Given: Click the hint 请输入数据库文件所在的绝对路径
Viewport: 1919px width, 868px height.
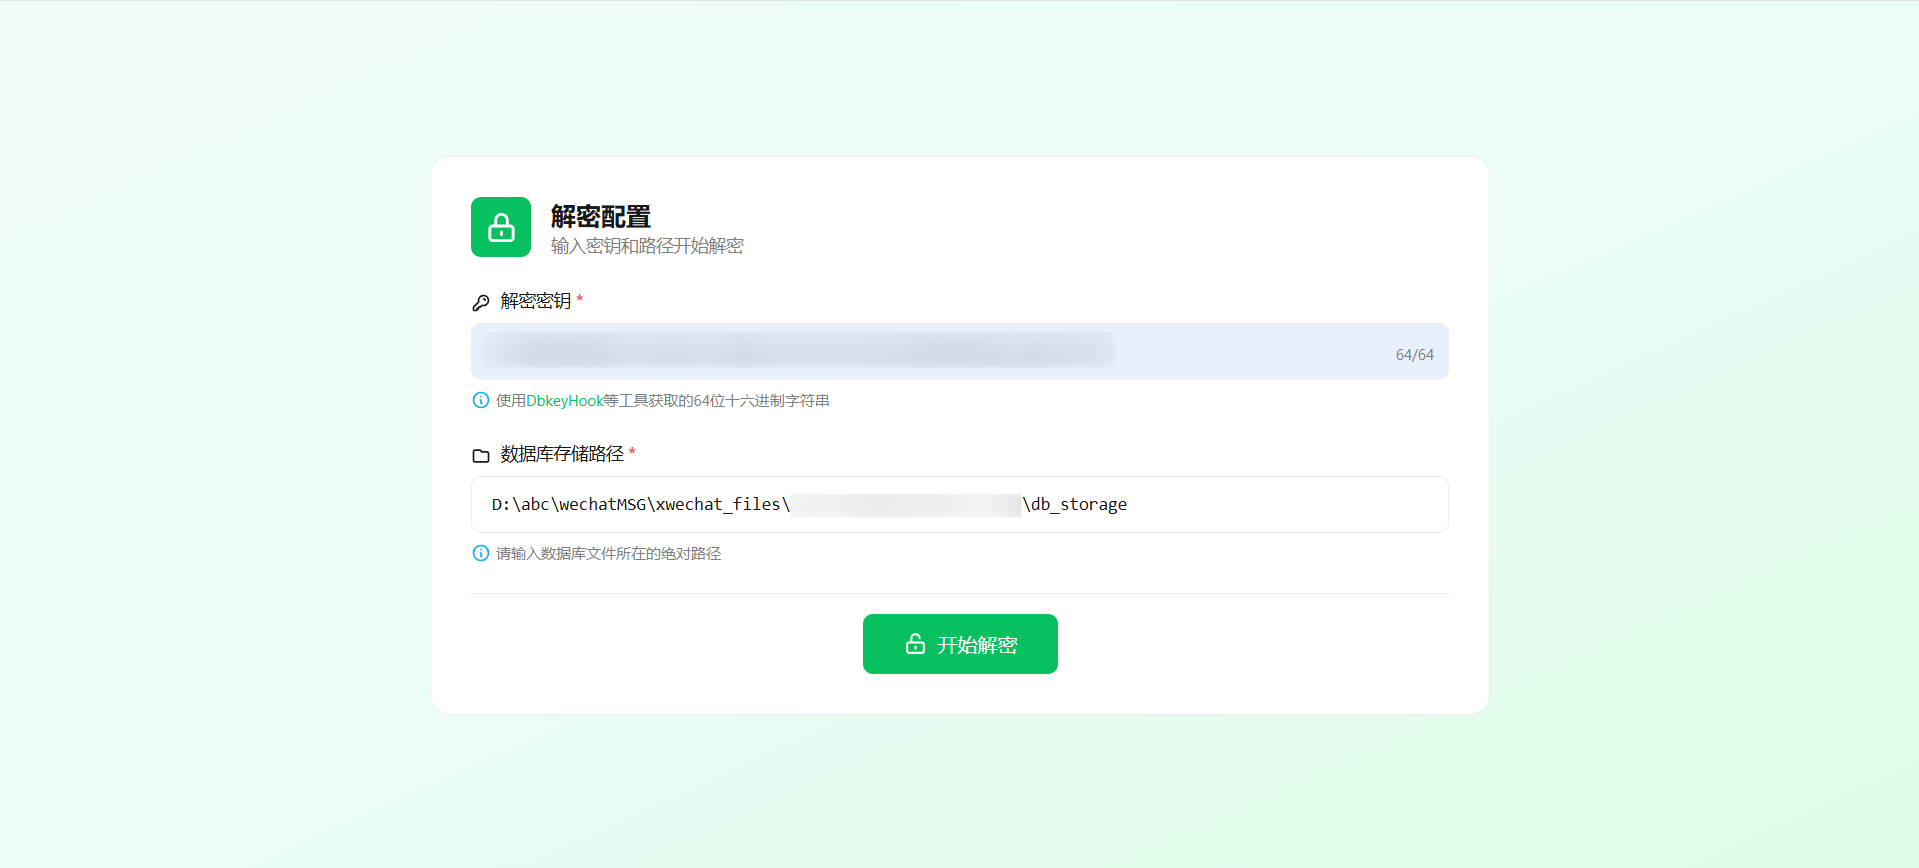Looking at the screenshot, I should click(x=608, y=554).
